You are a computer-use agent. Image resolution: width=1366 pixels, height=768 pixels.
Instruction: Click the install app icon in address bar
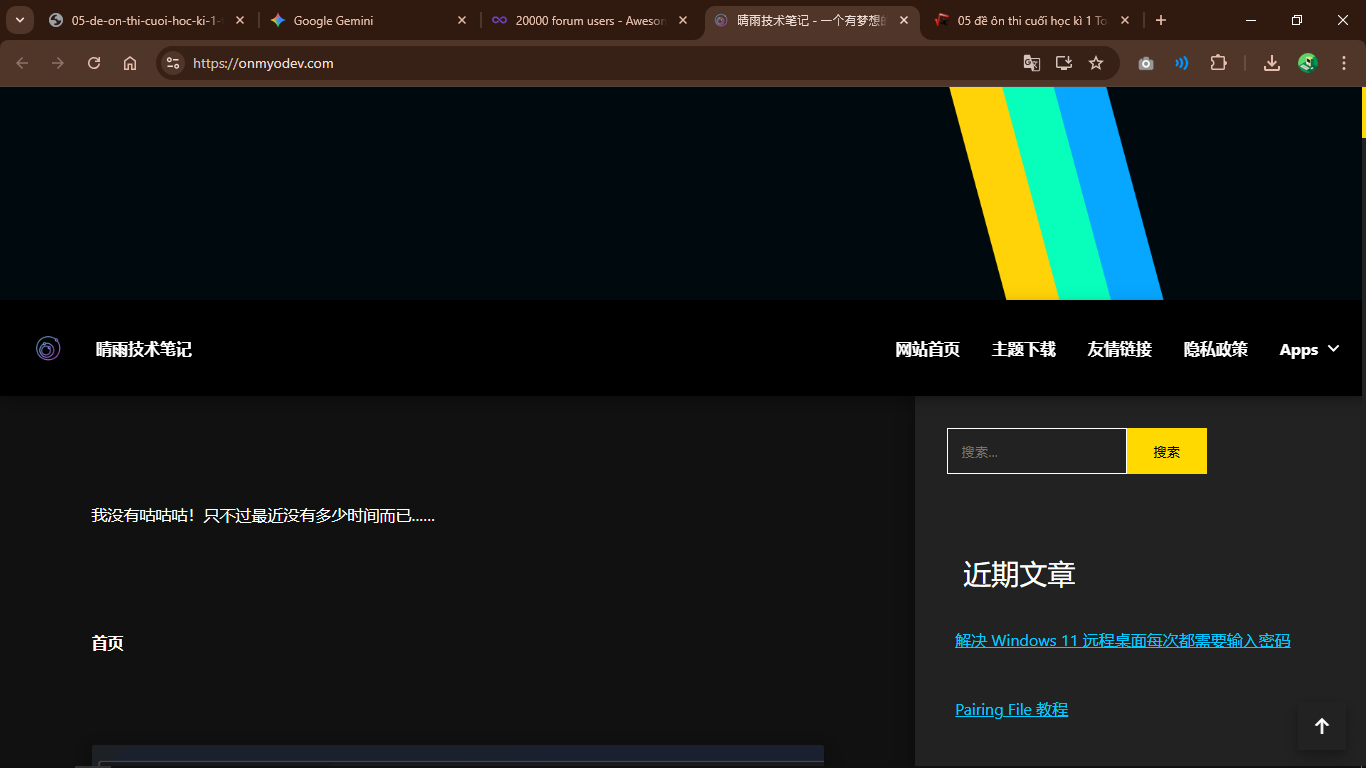[x=1064, y=63]
